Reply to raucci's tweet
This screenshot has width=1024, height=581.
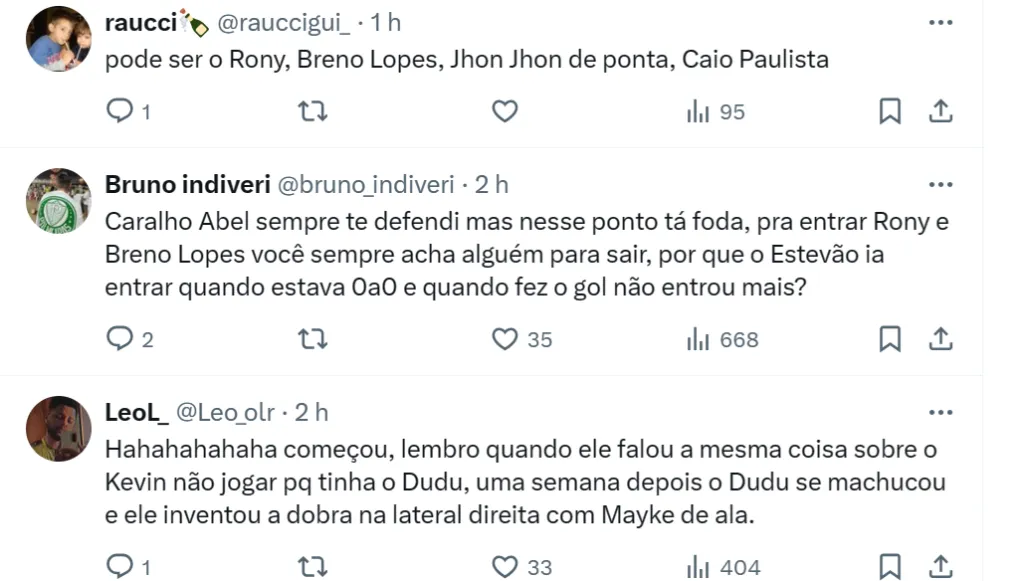120,111
